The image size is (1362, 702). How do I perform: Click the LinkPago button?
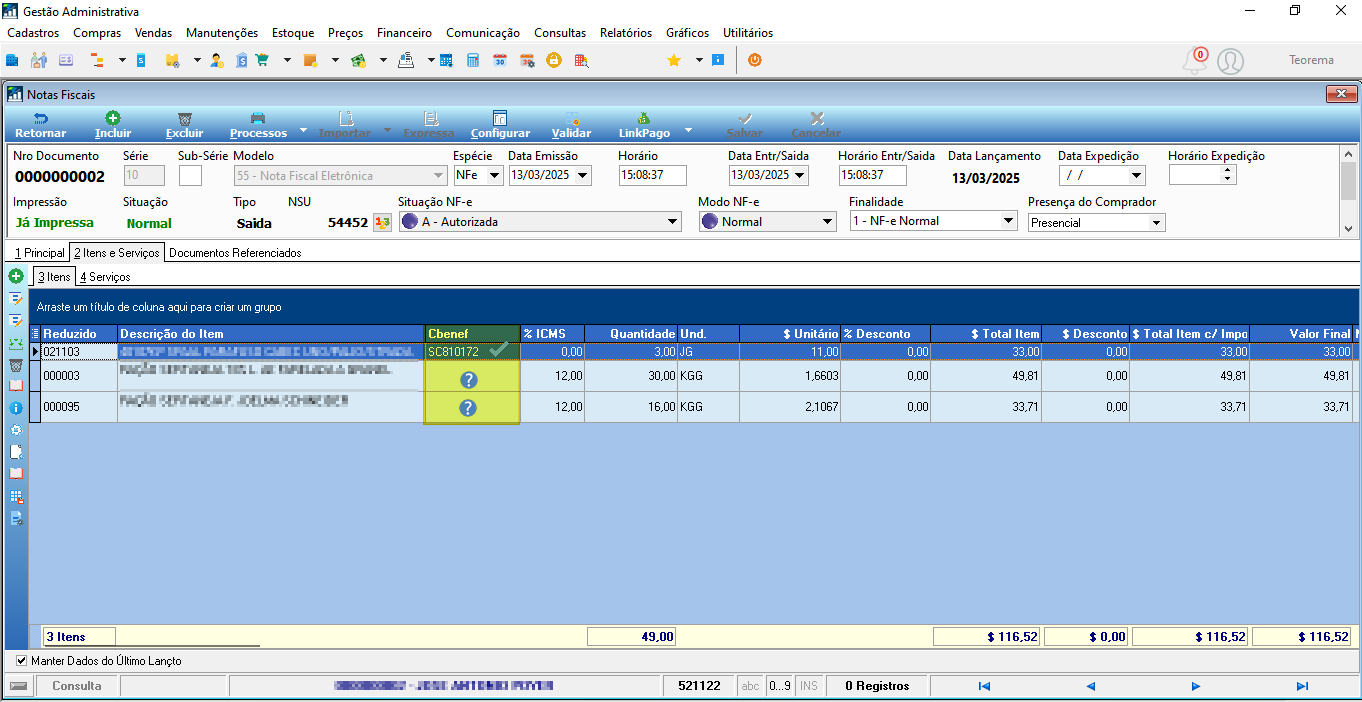[644, 125]
